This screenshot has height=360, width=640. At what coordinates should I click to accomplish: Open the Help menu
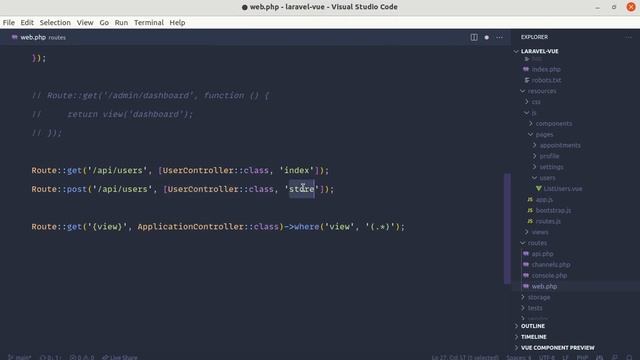pos(177,22)
